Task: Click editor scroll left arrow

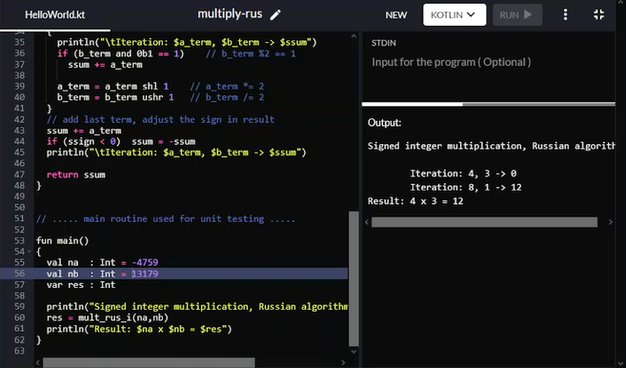Action: 38,362
